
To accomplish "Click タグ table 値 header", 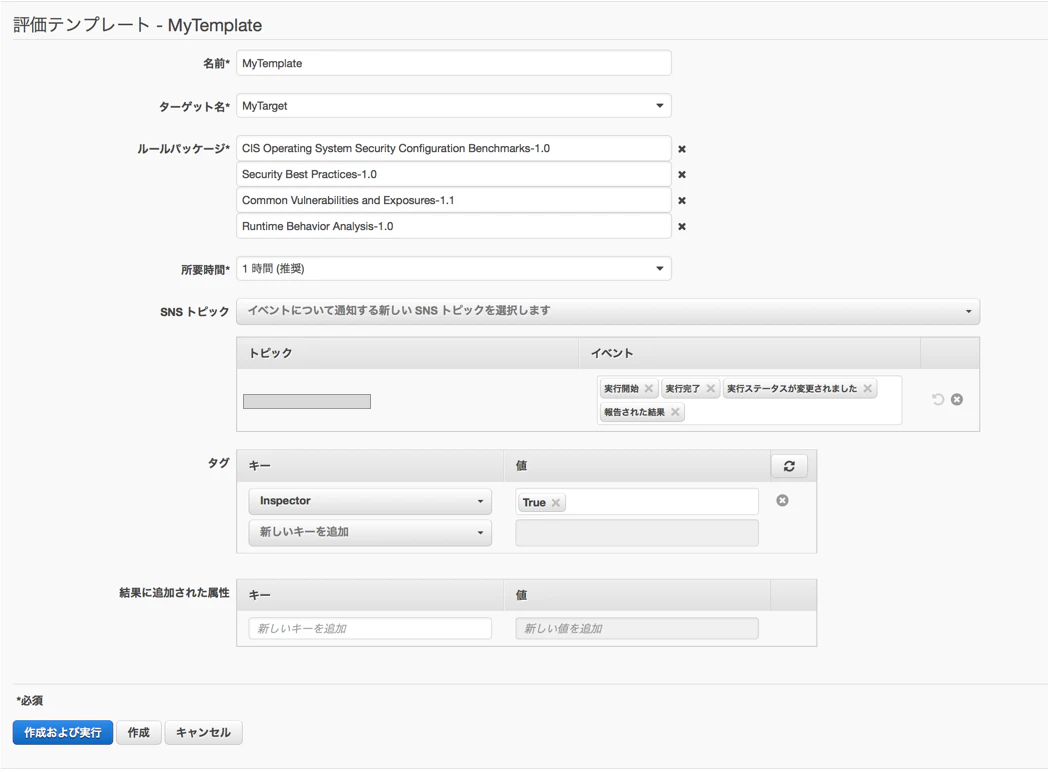I will pyautogui.click(x=637, y=466).
